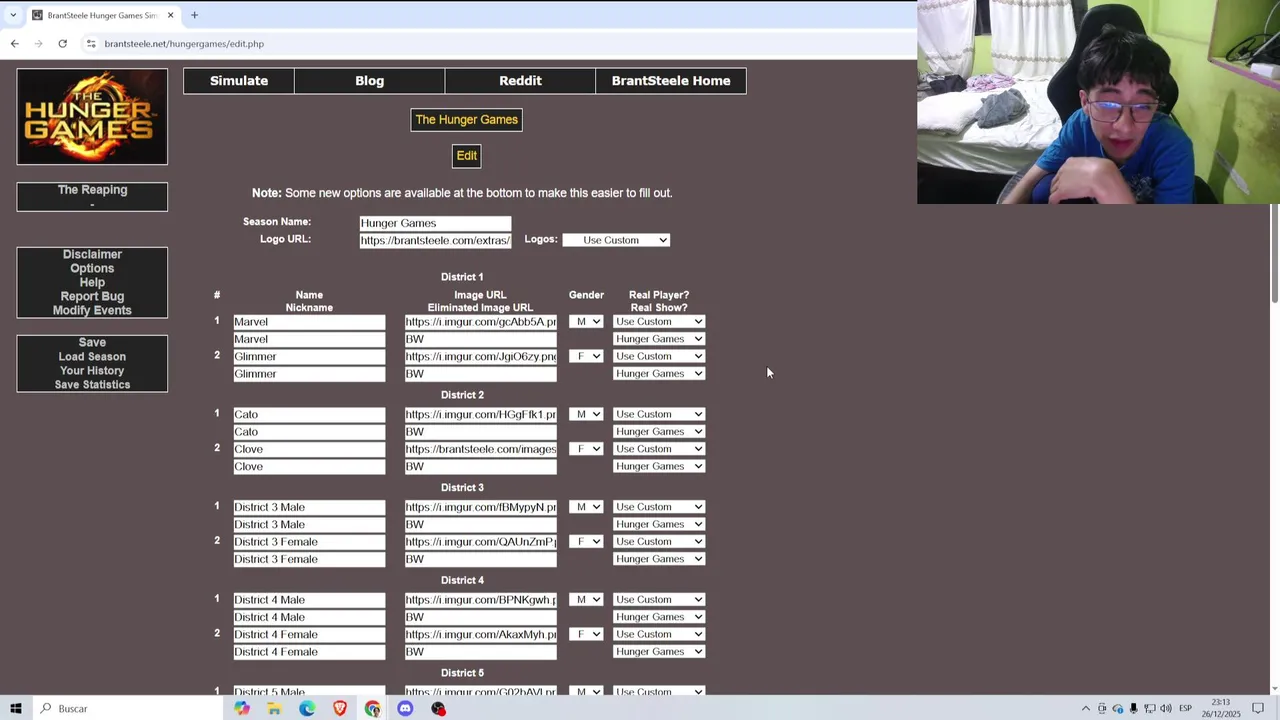This screenshot has height=720, width=1280.
Task: View site information icon in address bar
Action: click(91, 44)
